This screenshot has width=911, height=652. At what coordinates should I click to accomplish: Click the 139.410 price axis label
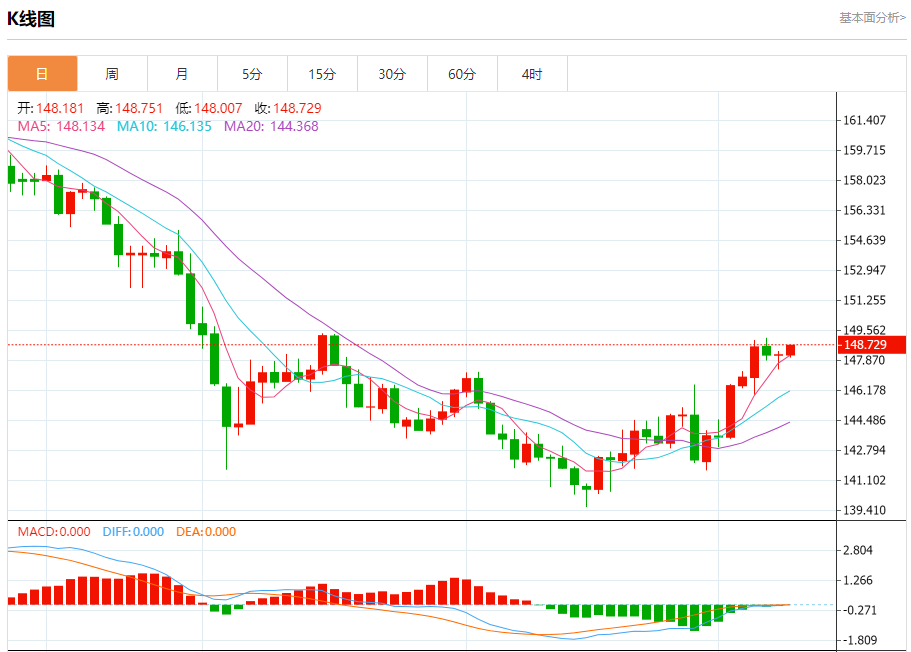(865, 510)
